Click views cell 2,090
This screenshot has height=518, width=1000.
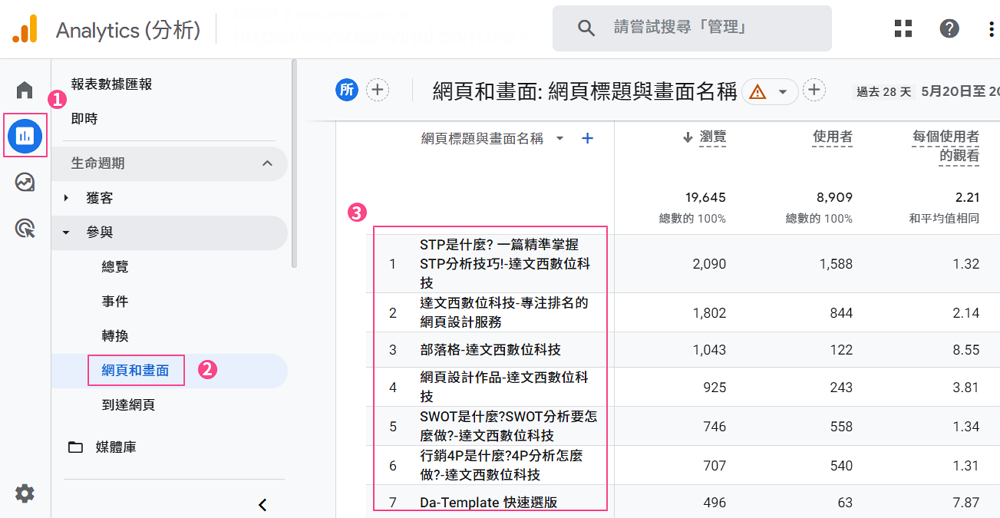point(709,263)
